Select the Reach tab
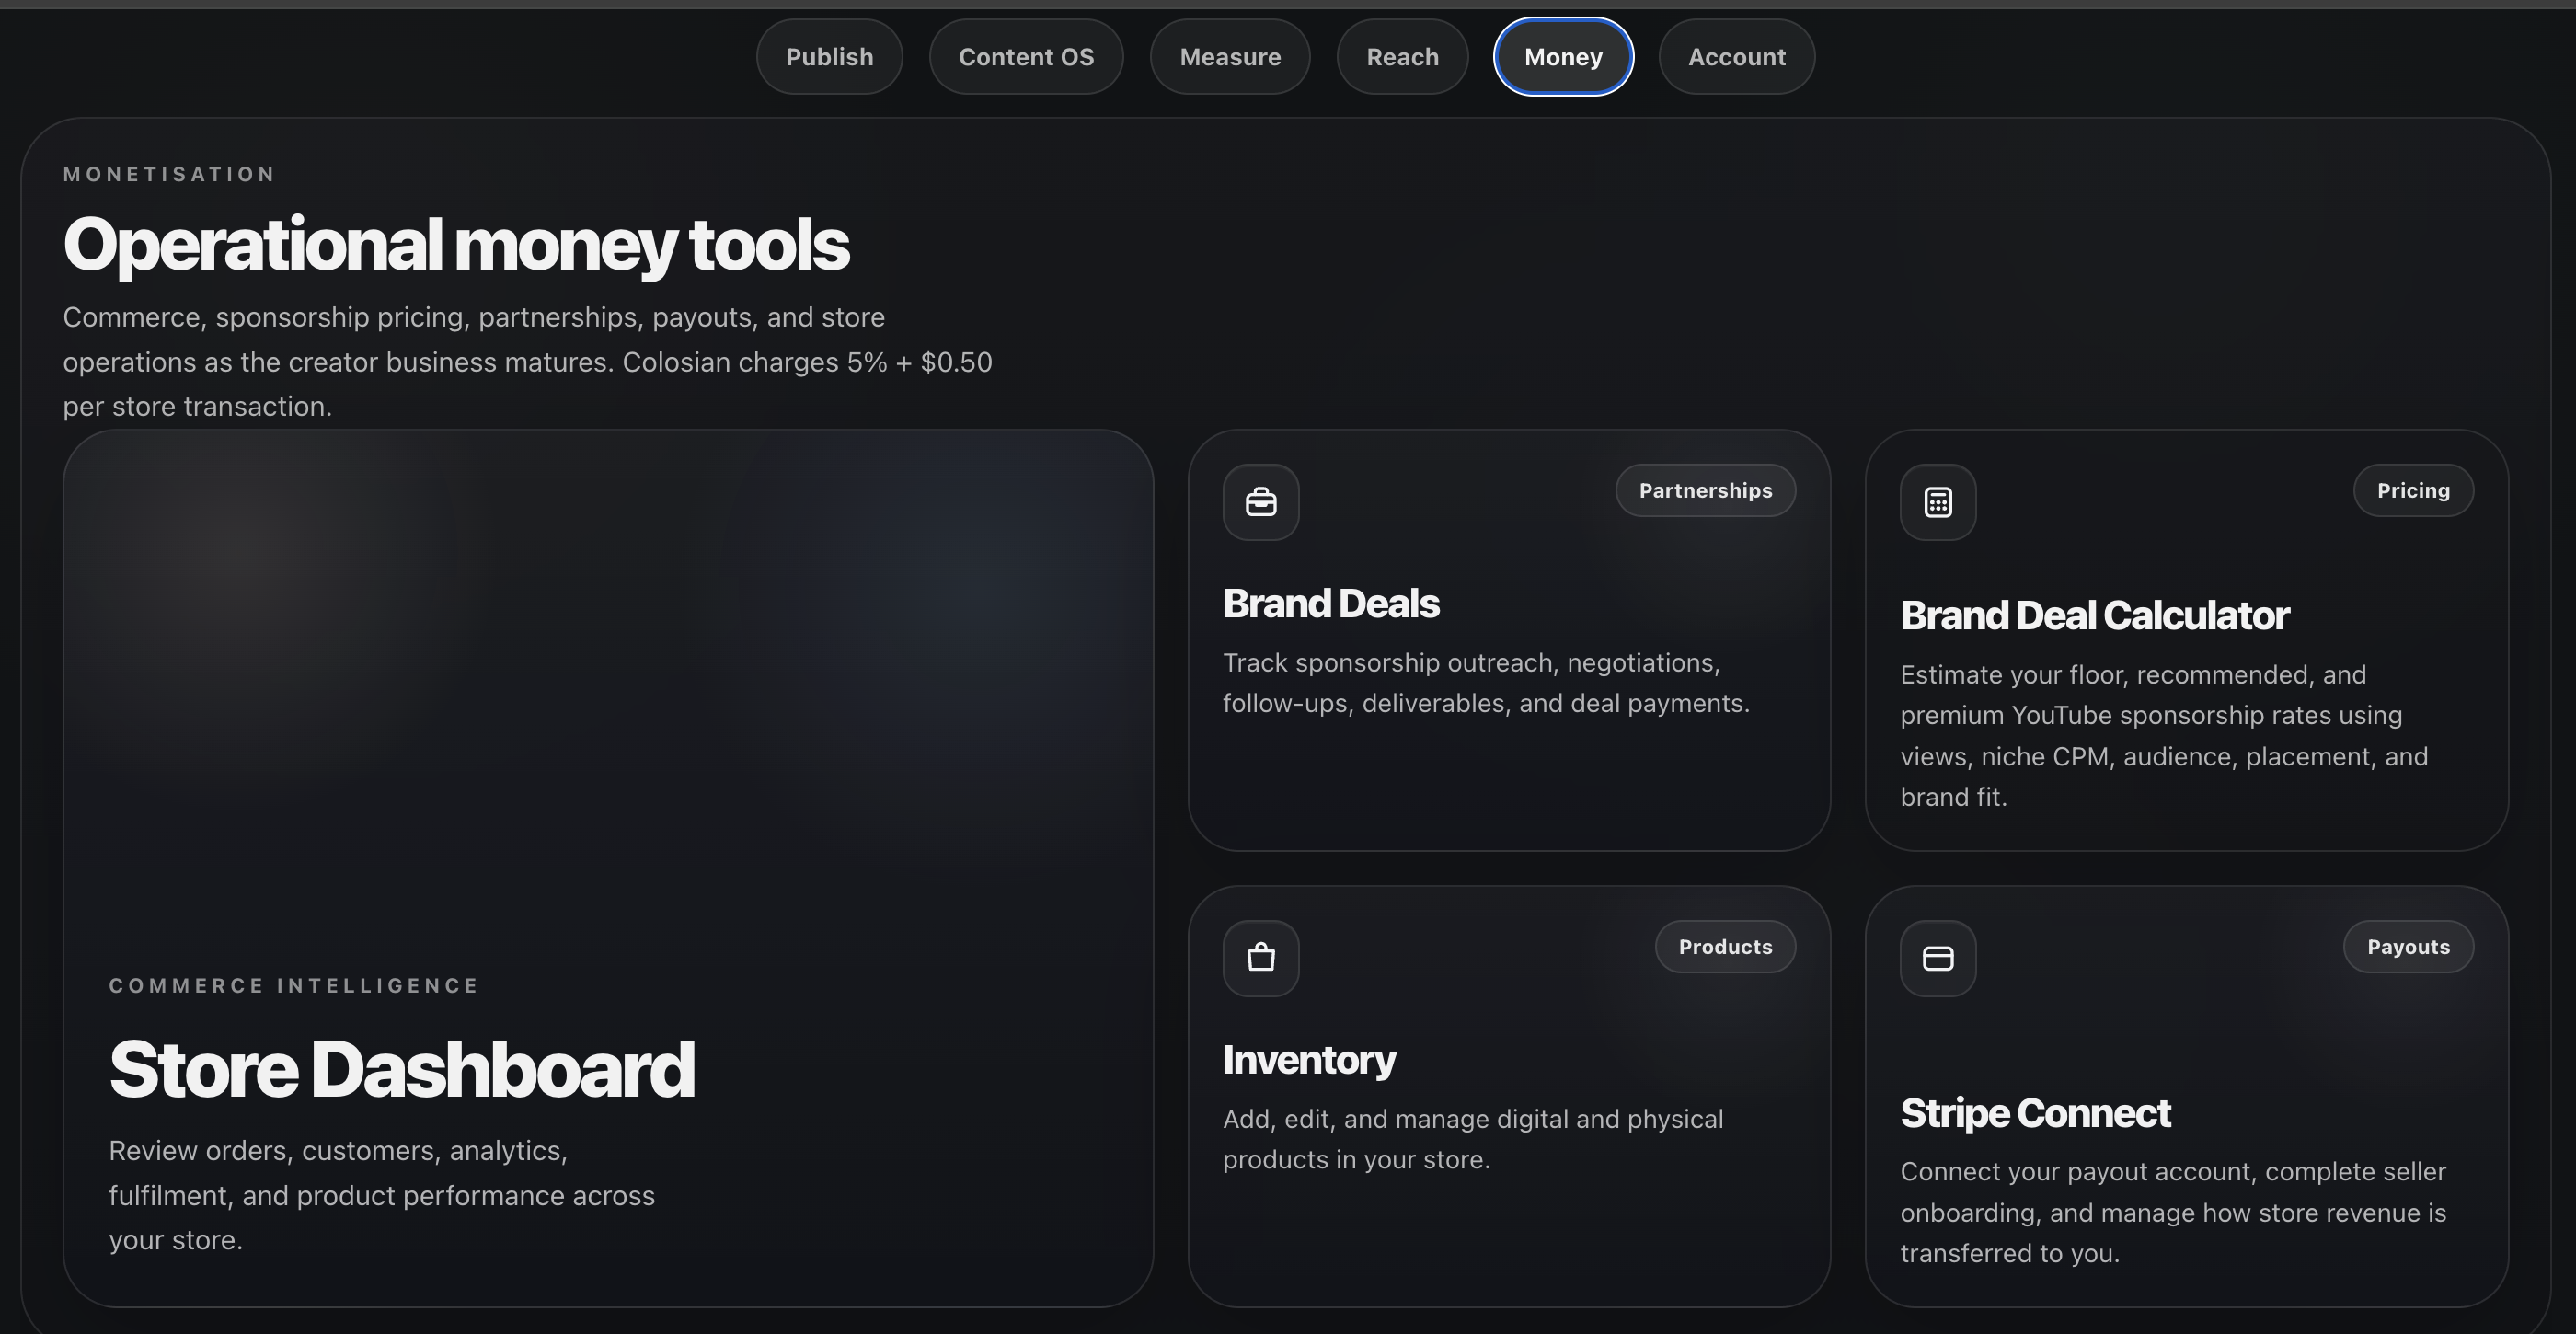This screenshot has width=2576, height=1334. click(1403, 57)
